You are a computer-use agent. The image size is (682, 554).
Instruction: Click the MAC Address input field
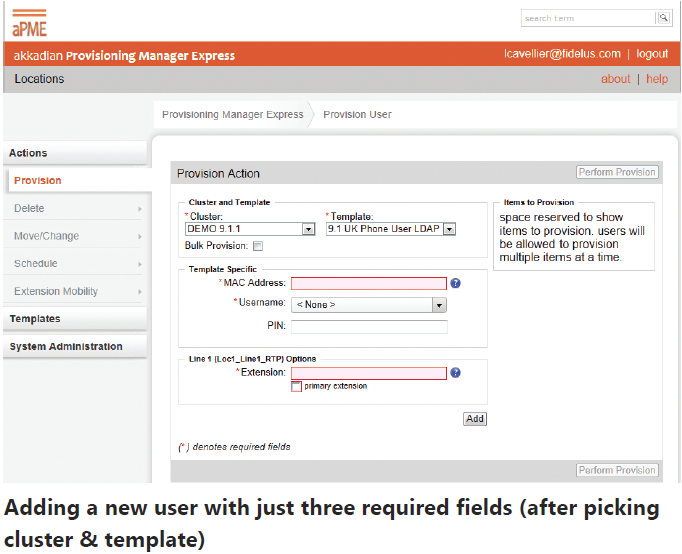coord(368,283)
